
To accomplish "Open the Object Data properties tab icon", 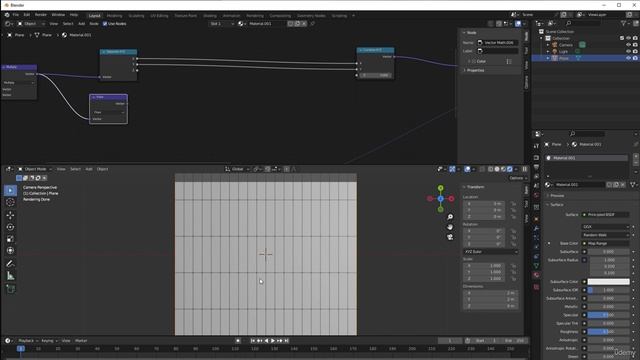I will pyautogui.click(x=536, y=266).
